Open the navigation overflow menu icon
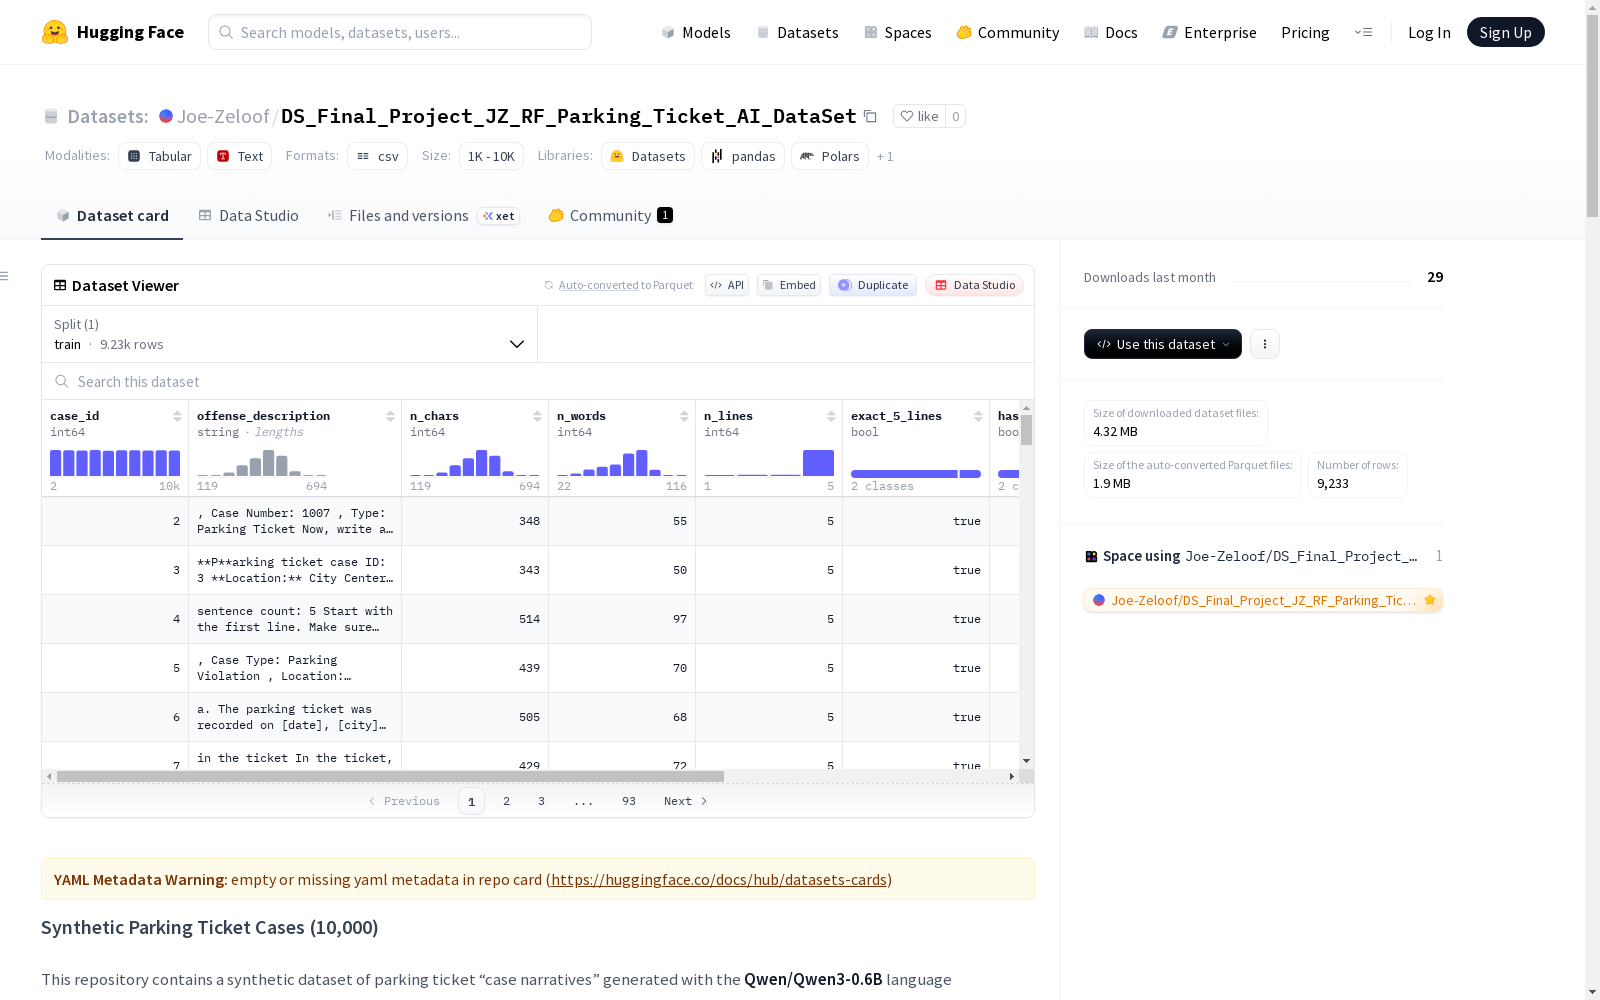This screenshot has height=1000, width=1600. coord(1363,32)
